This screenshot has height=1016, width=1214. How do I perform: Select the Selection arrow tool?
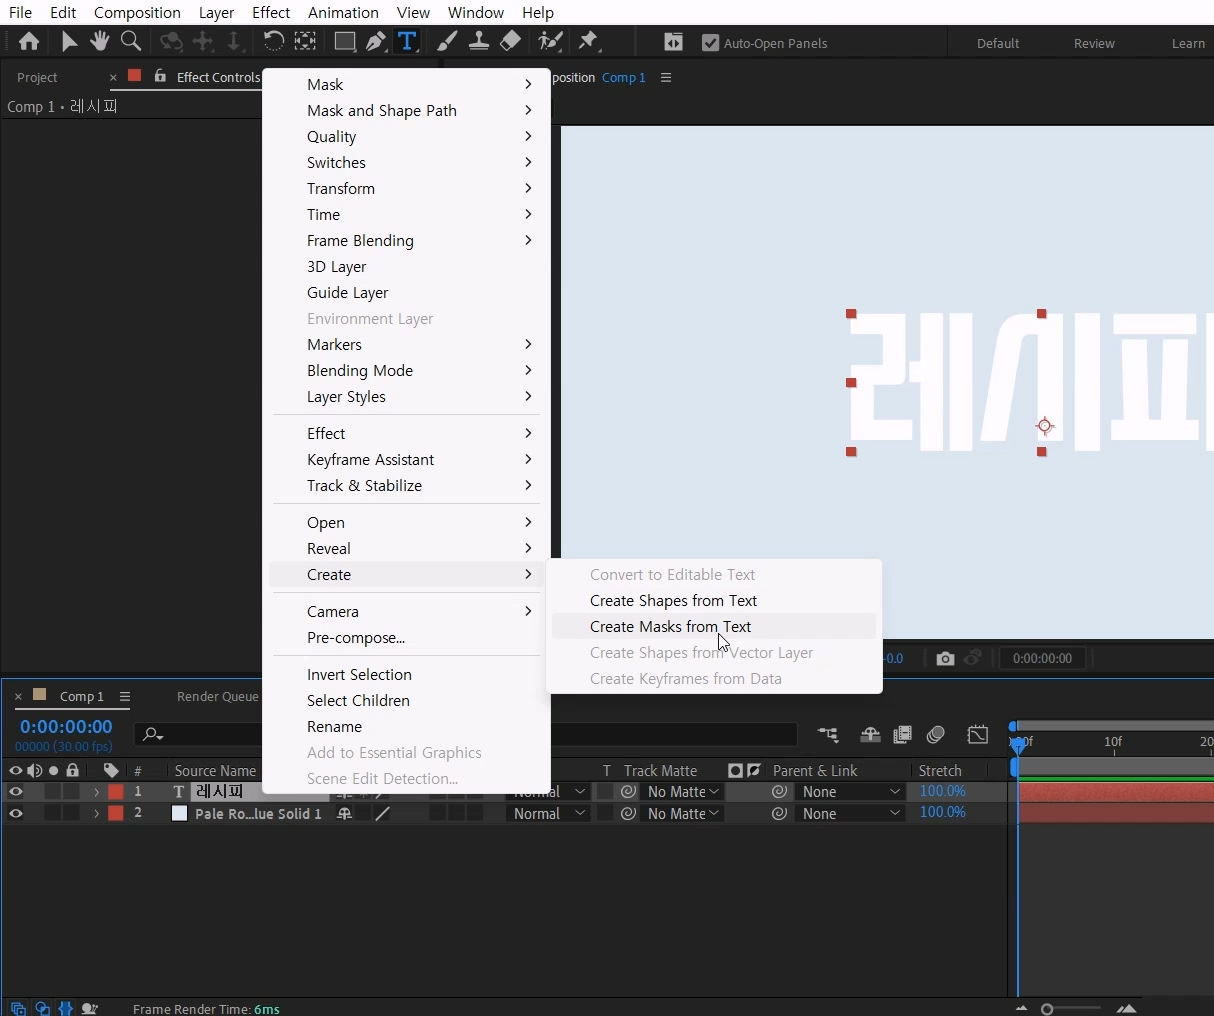(x=69, y=42)
